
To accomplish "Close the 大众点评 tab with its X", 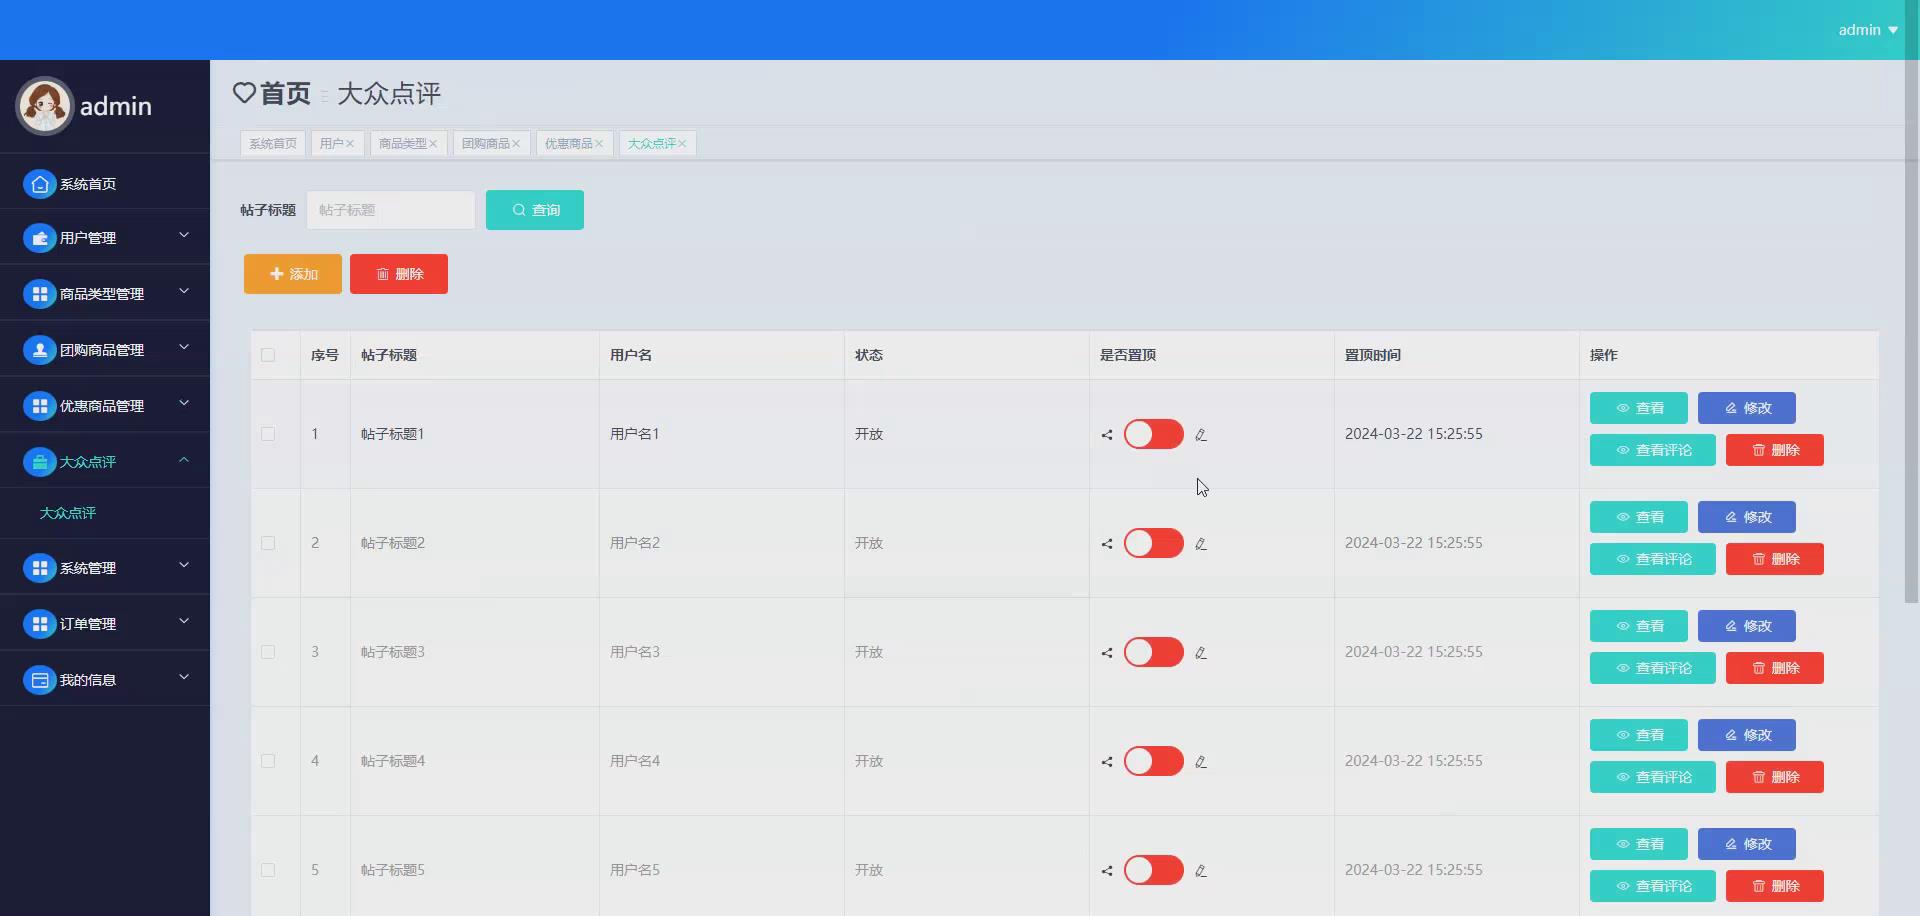I will [682, 144].
